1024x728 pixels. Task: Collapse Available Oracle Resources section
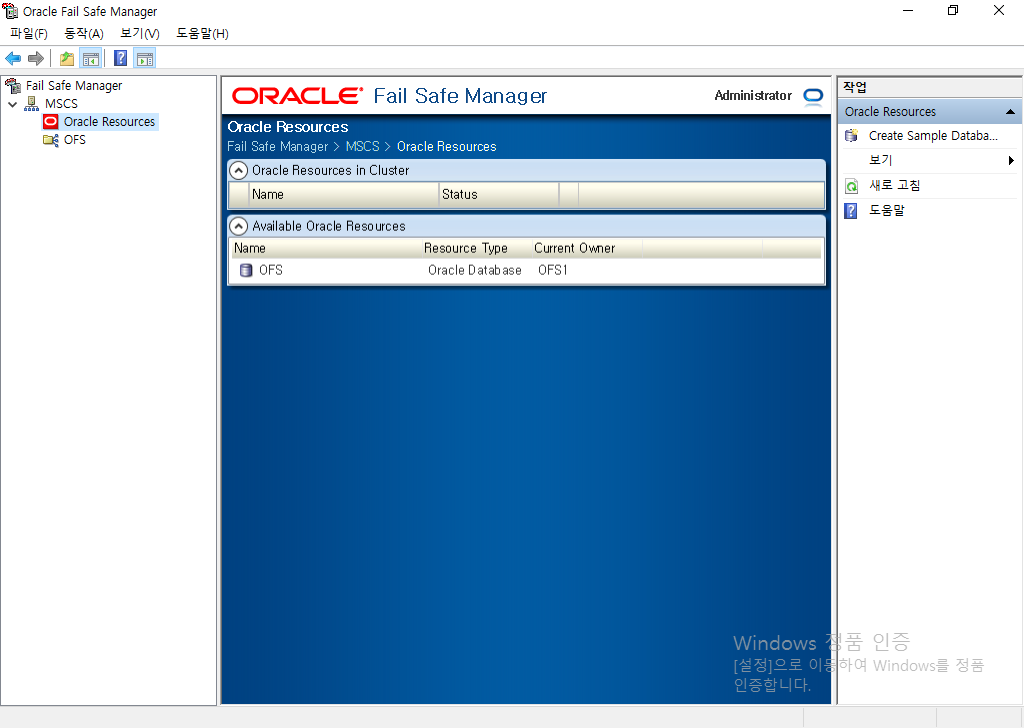pos(239,227)
